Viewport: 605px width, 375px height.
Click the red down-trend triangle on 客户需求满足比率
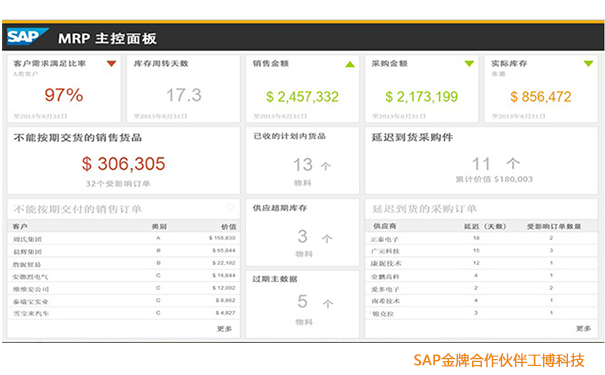pyautogui.click(x=112, y=64)
